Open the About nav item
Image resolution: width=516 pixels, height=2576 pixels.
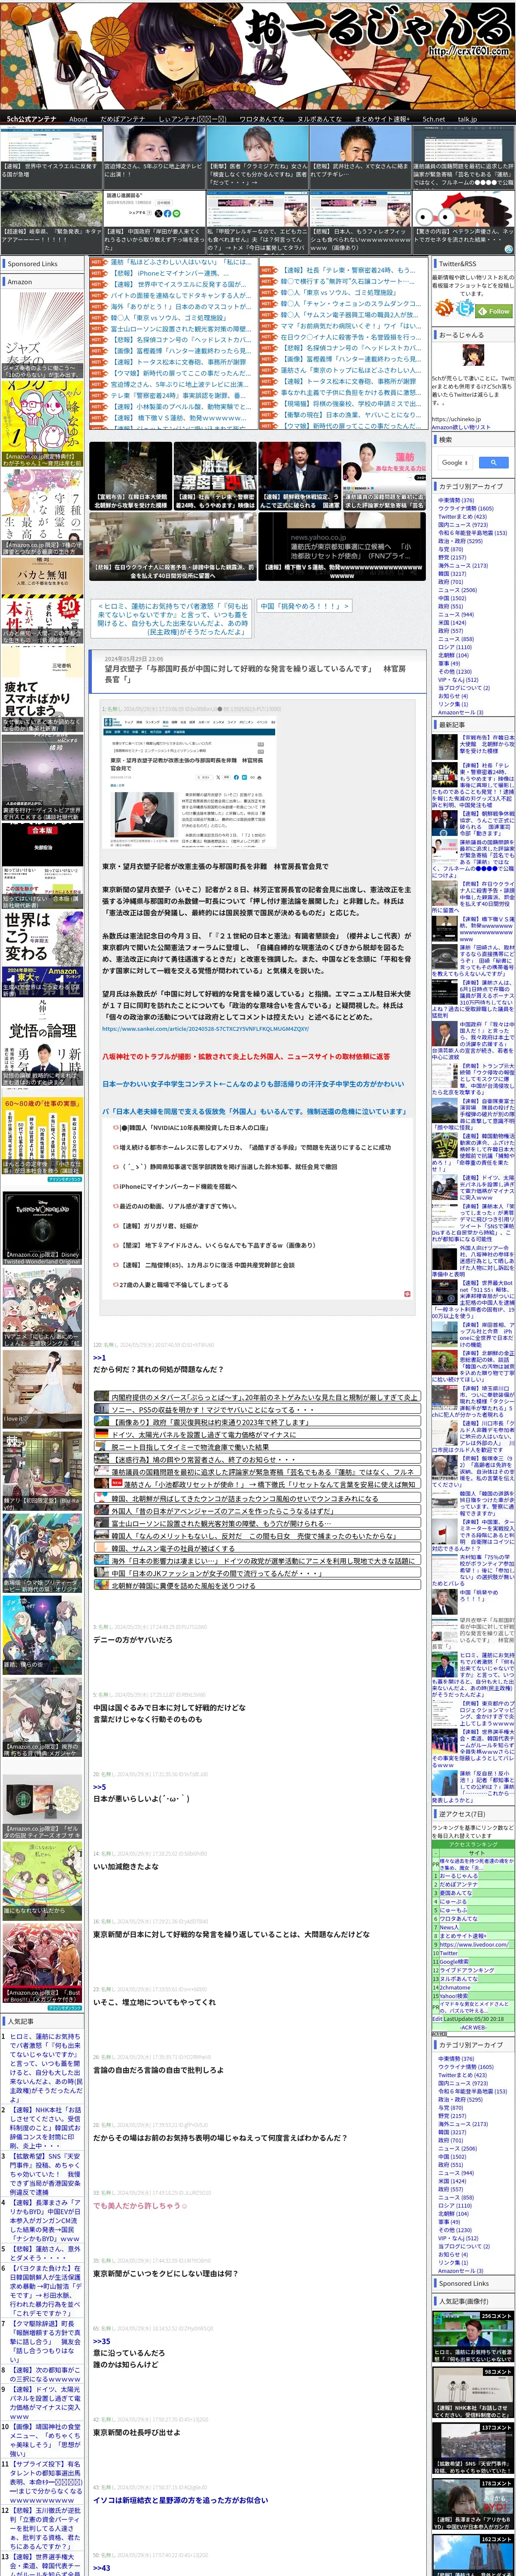pyautogui.click(x=78, y=119)
